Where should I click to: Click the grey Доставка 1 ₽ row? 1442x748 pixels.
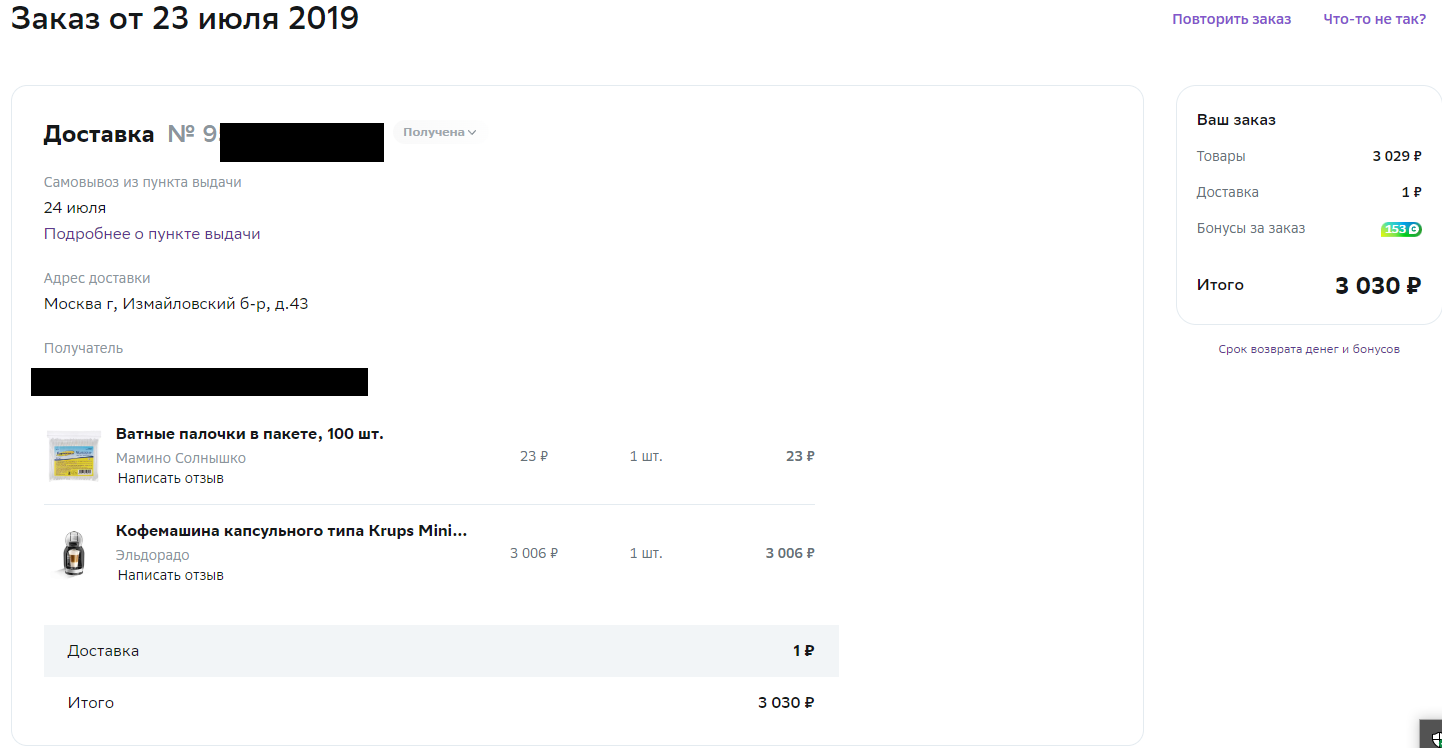pos(441,651)
